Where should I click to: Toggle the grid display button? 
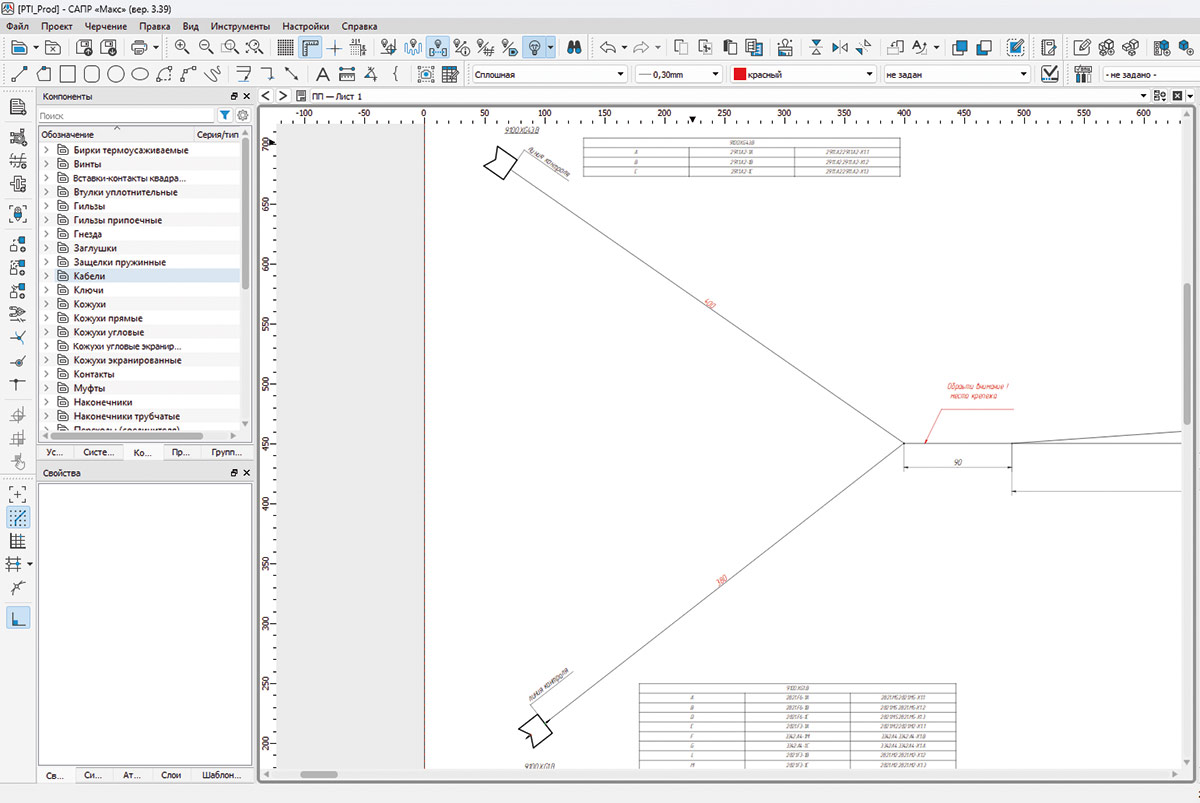point(286,47)
